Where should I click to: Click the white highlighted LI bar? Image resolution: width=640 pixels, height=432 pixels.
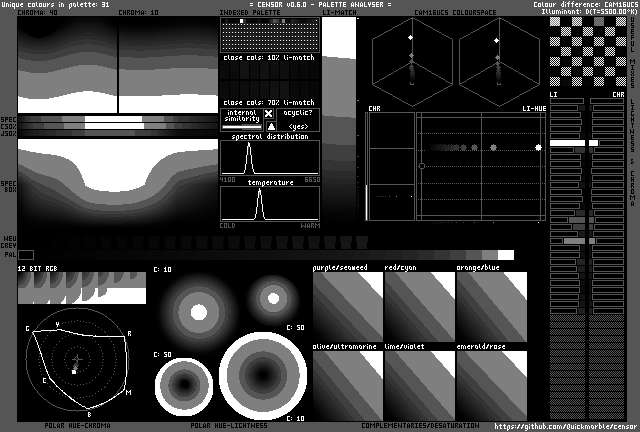[x=567, y=143]
